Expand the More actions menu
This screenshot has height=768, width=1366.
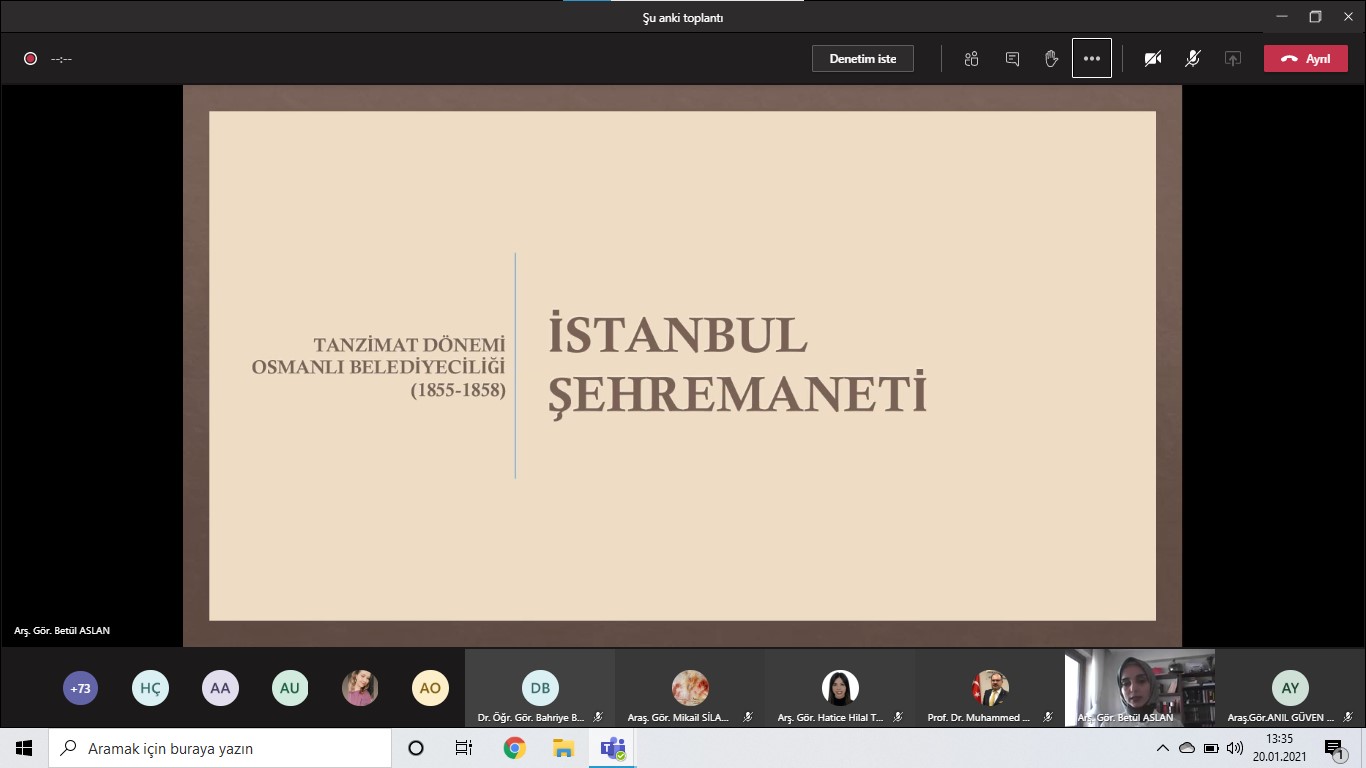pos(1092,59)
